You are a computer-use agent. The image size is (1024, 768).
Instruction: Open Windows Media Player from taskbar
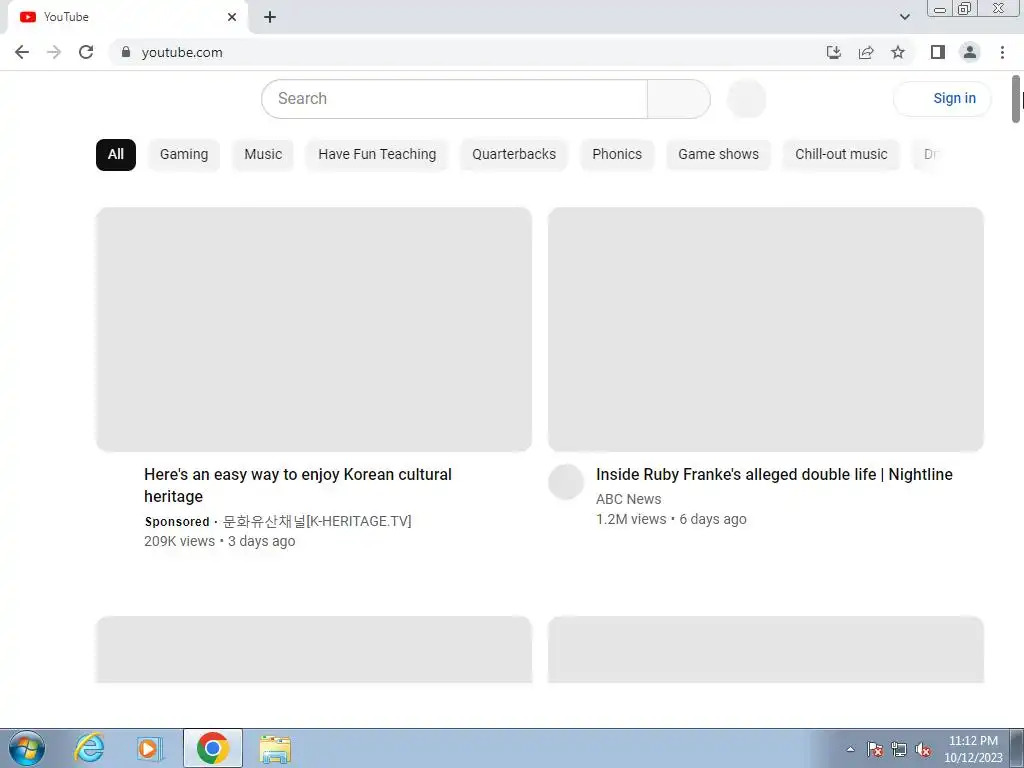(x=150, y=748)
